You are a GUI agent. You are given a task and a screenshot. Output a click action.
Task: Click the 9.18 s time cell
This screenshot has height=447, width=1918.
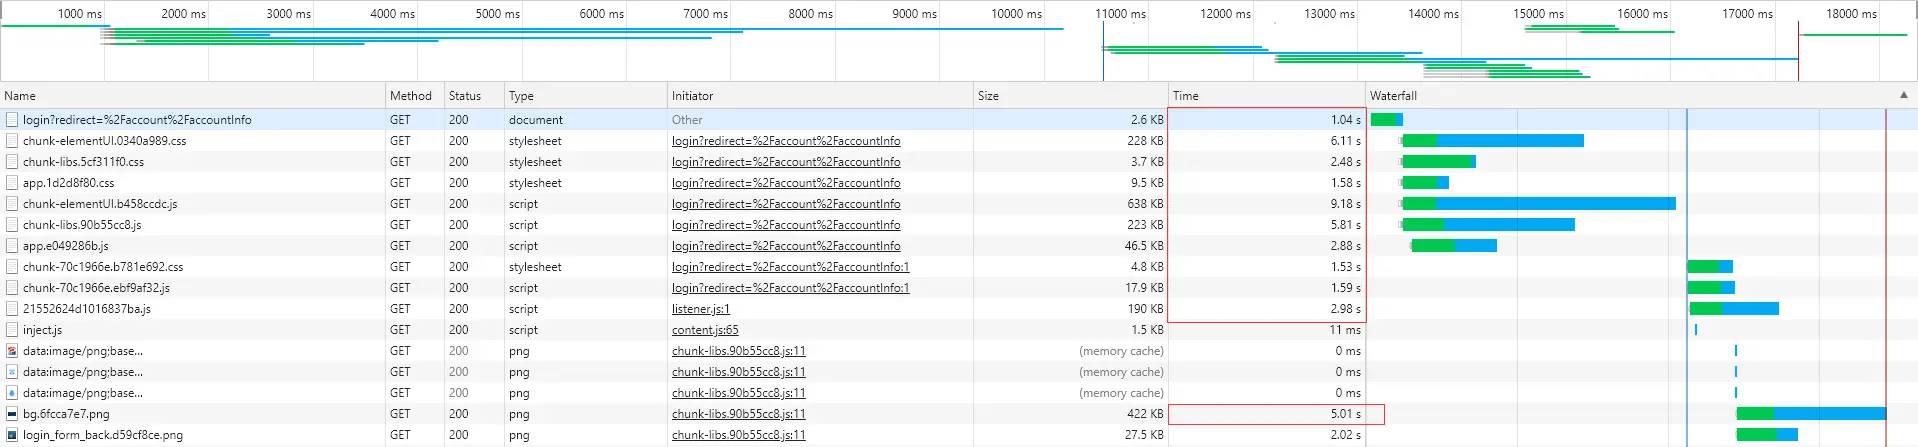pos(1266,204)
